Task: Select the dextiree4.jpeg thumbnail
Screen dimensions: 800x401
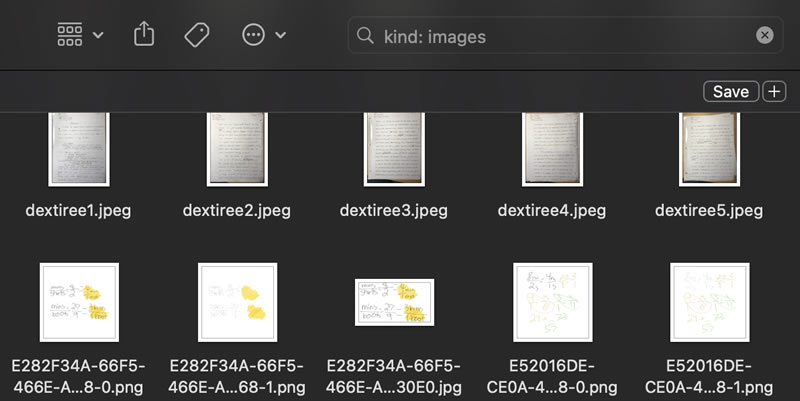Action: point(553,149)
